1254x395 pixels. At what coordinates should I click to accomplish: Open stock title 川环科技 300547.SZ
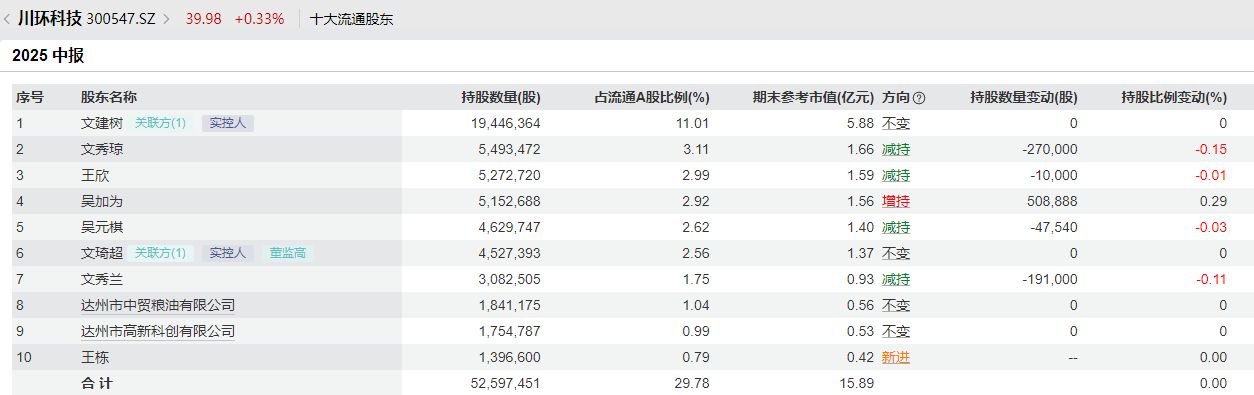click(x=86, y=19)
